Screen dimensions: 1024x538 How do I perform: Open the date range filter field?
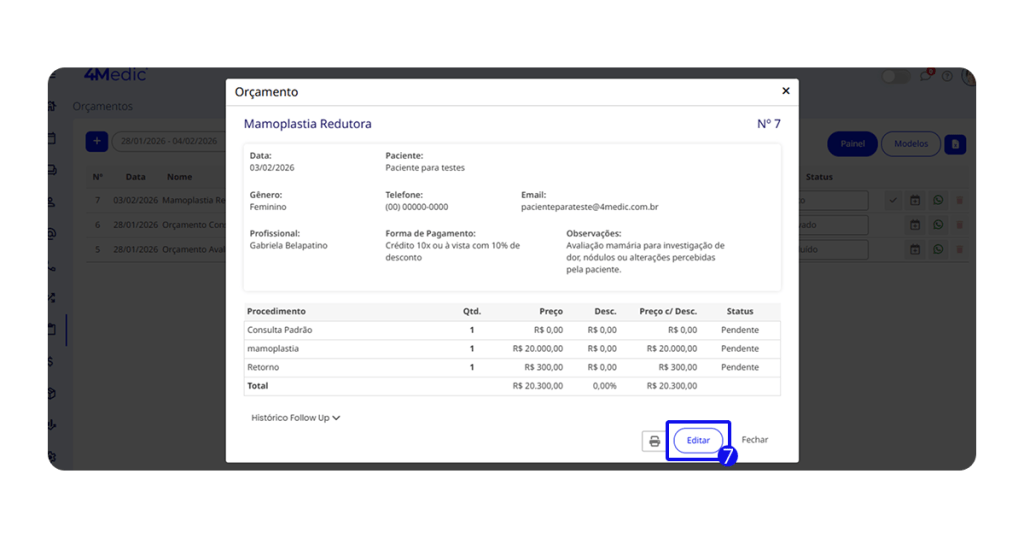point(168,142)
